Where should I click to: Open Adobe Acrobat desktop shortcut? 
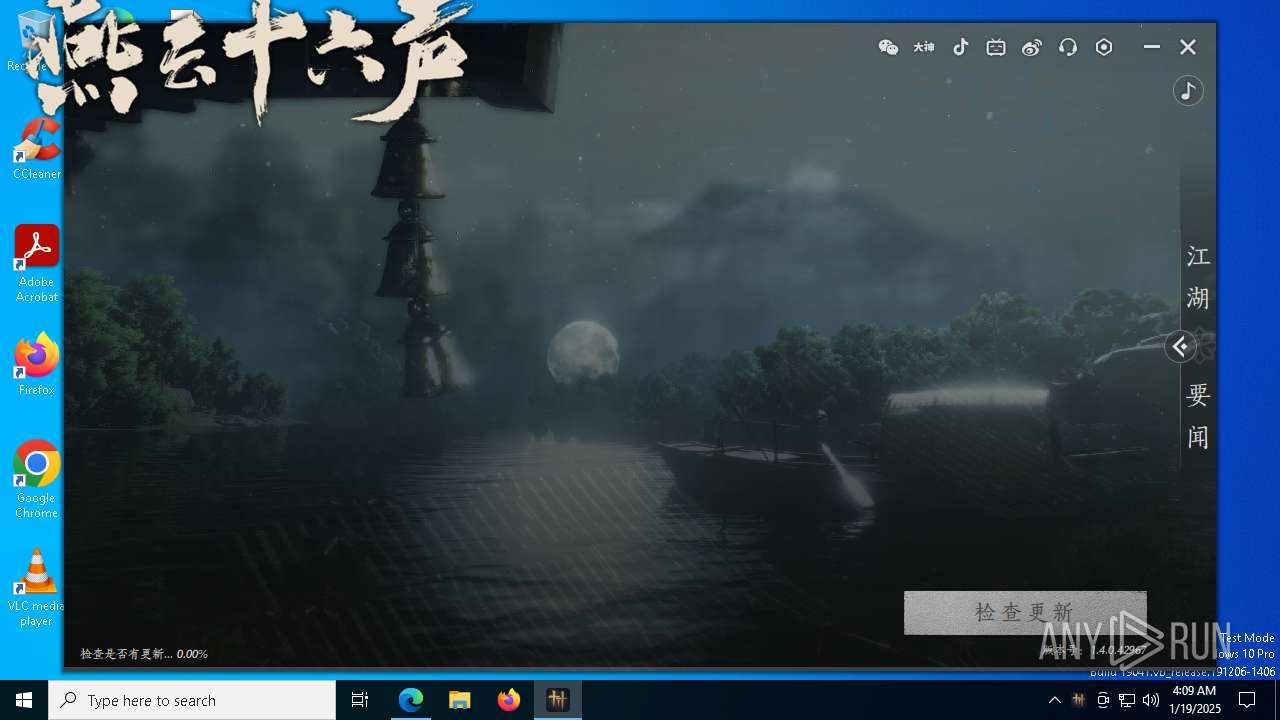click(x=37, y=264)
